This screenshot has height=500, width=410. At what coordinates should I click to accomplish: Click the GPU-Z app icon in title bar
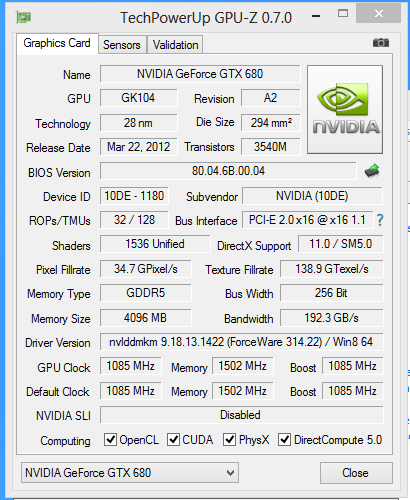pos(24,17)
